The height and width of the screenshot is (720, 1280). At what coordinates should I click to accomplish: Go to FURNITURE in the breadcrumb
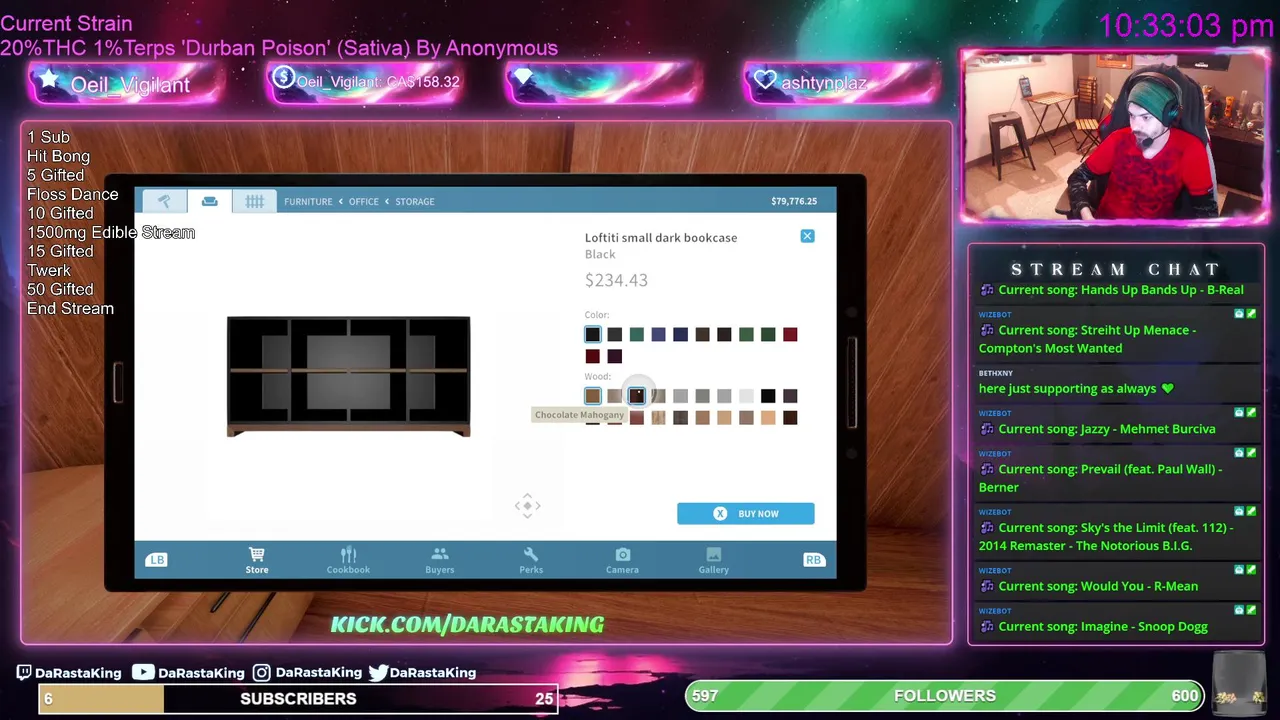point(308,202)
